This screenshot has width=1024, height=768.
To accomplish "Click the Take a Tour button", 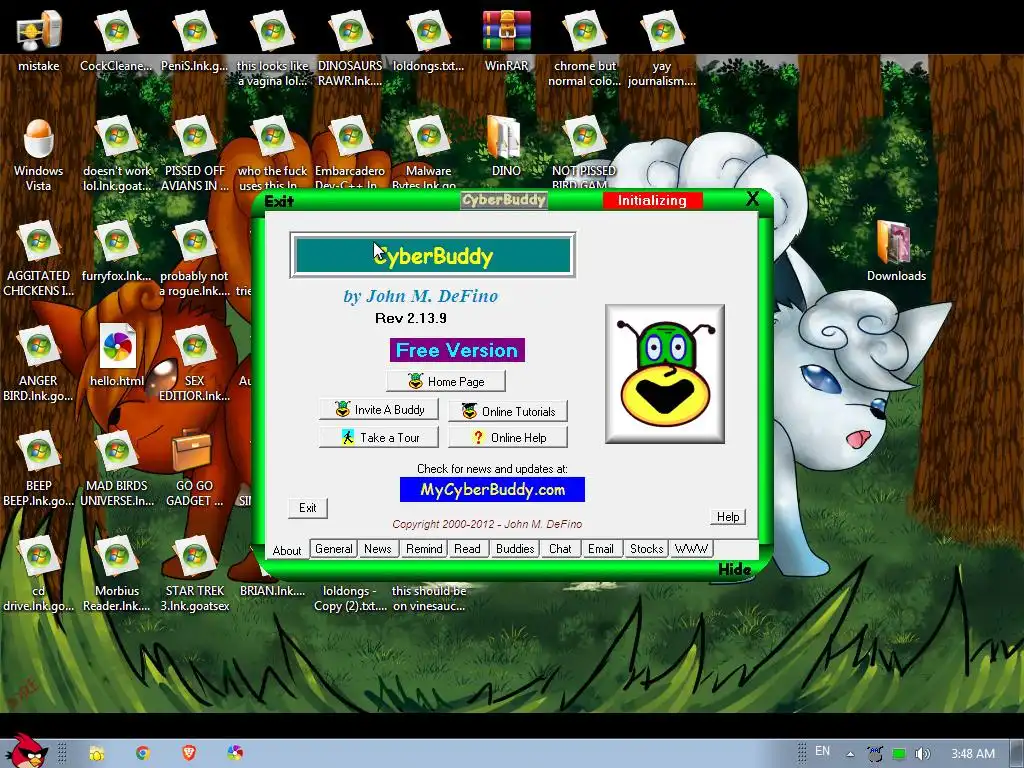I will (379, 438).
